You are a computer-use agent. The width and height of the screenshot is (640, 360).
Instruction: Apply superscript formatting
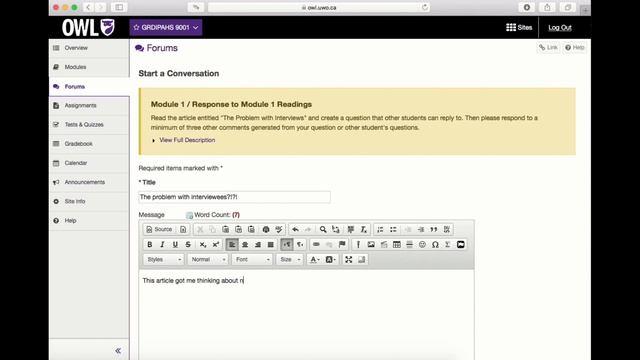tap(216, 244)
